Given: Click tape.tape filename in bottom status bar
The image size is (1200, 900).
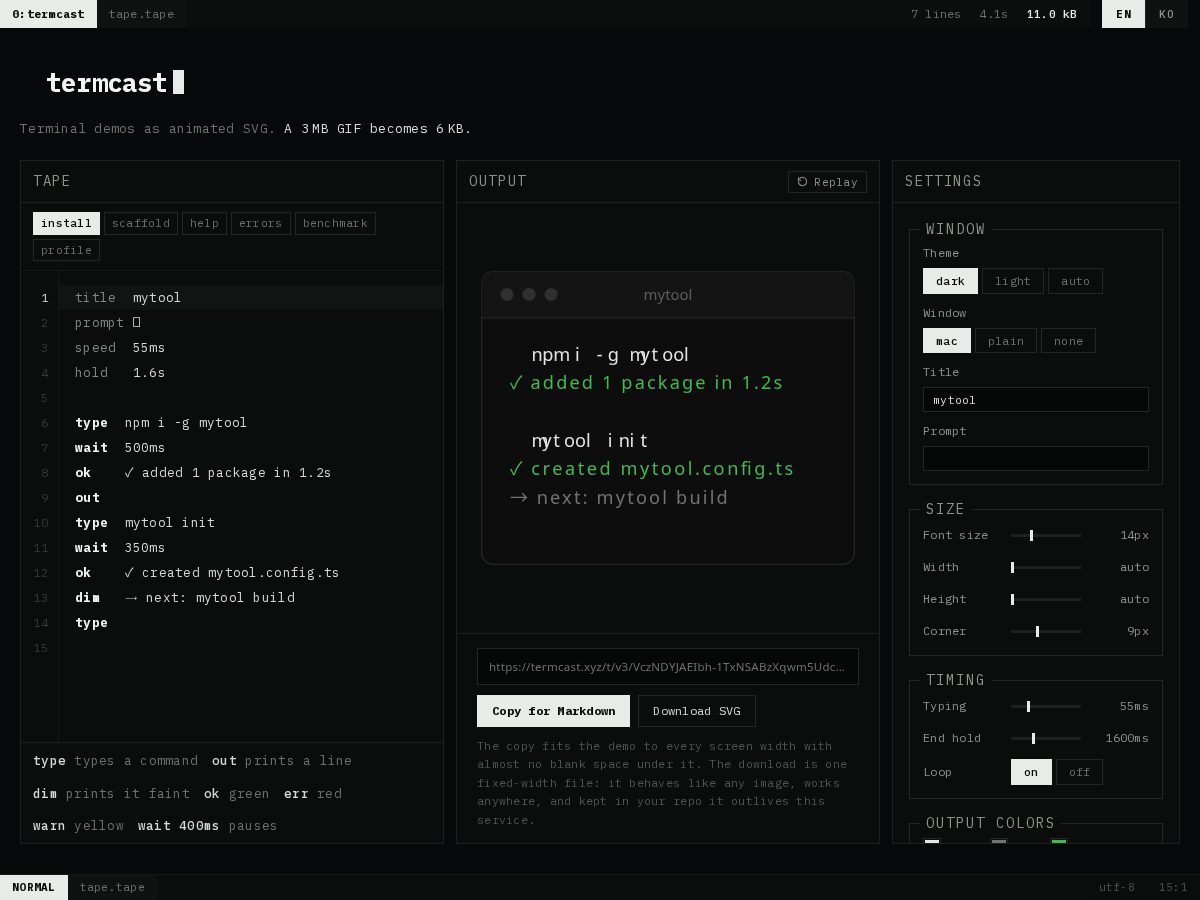Looking at the screenshot, I should click(112, 887).
